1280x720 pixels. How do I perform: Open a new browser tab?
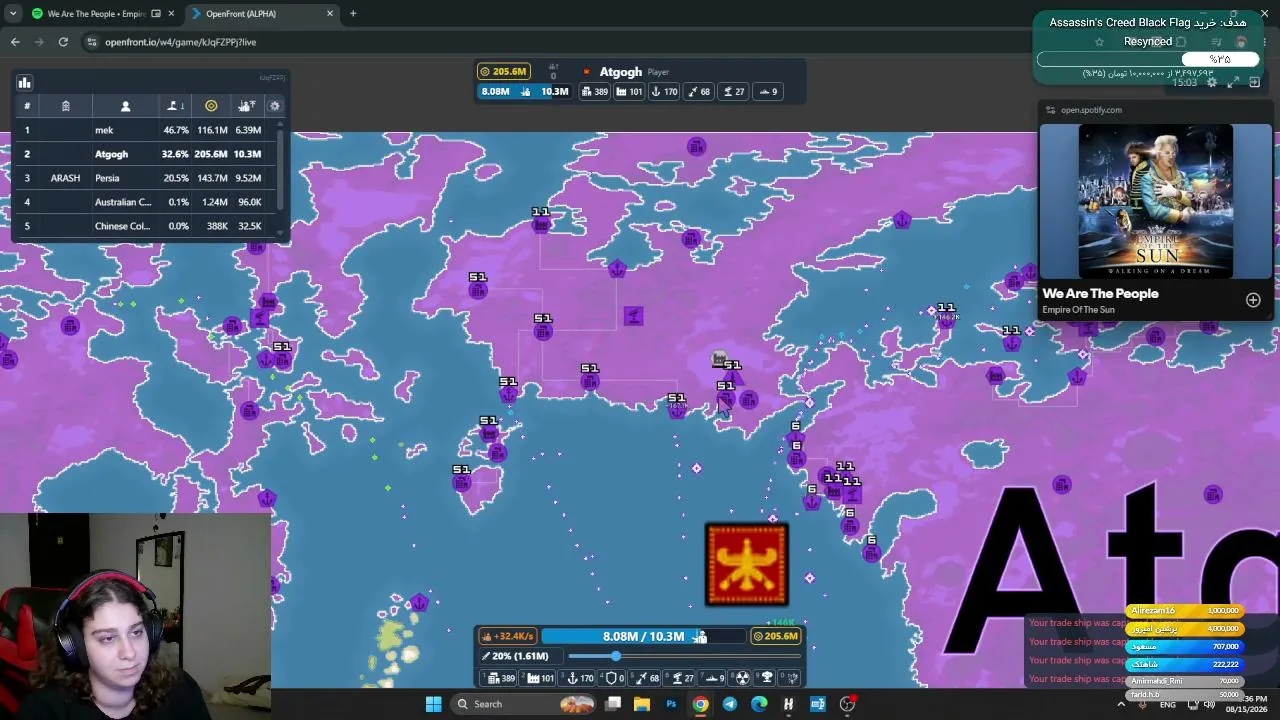click(353, 14)
